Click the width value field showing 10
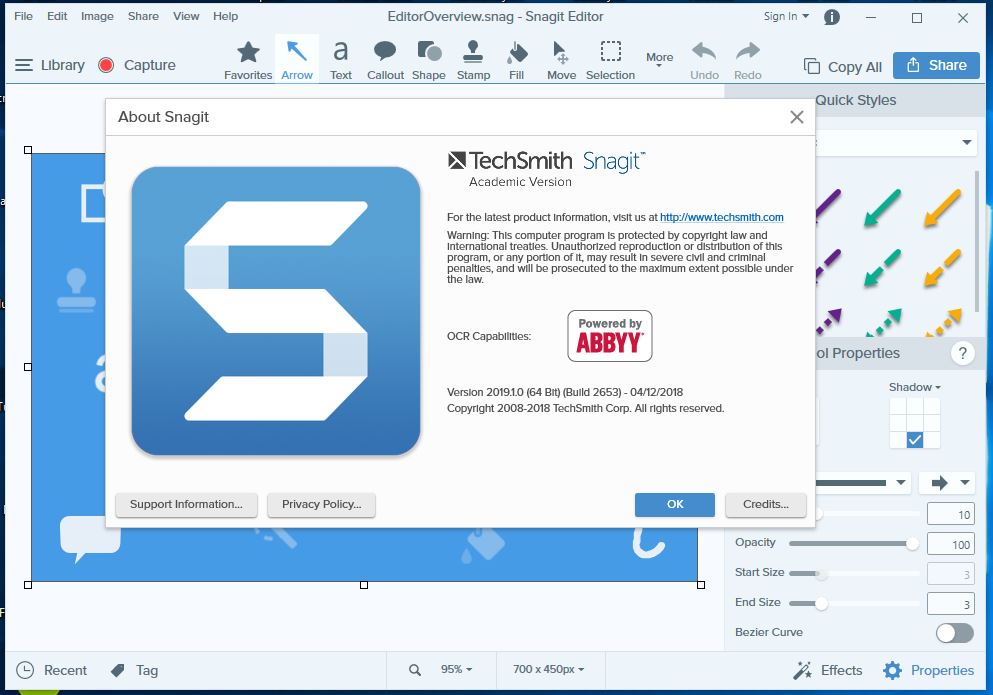The width and height of the screenshot is (993, 695). [x=951, y=514]
